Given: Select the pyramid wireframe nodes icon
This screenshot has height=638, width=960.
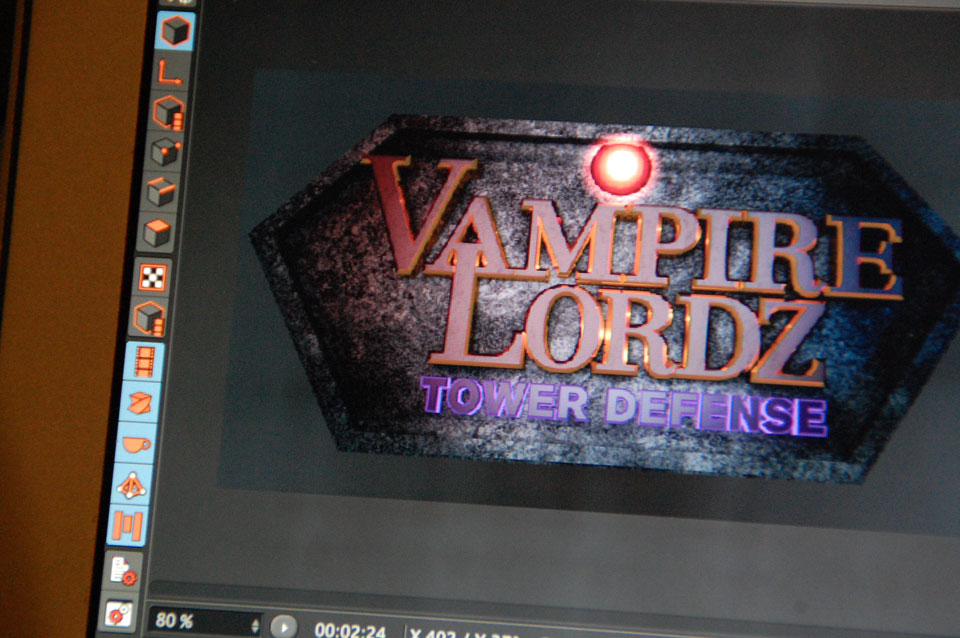Looking at the screenshot, I should click(132, 486).
